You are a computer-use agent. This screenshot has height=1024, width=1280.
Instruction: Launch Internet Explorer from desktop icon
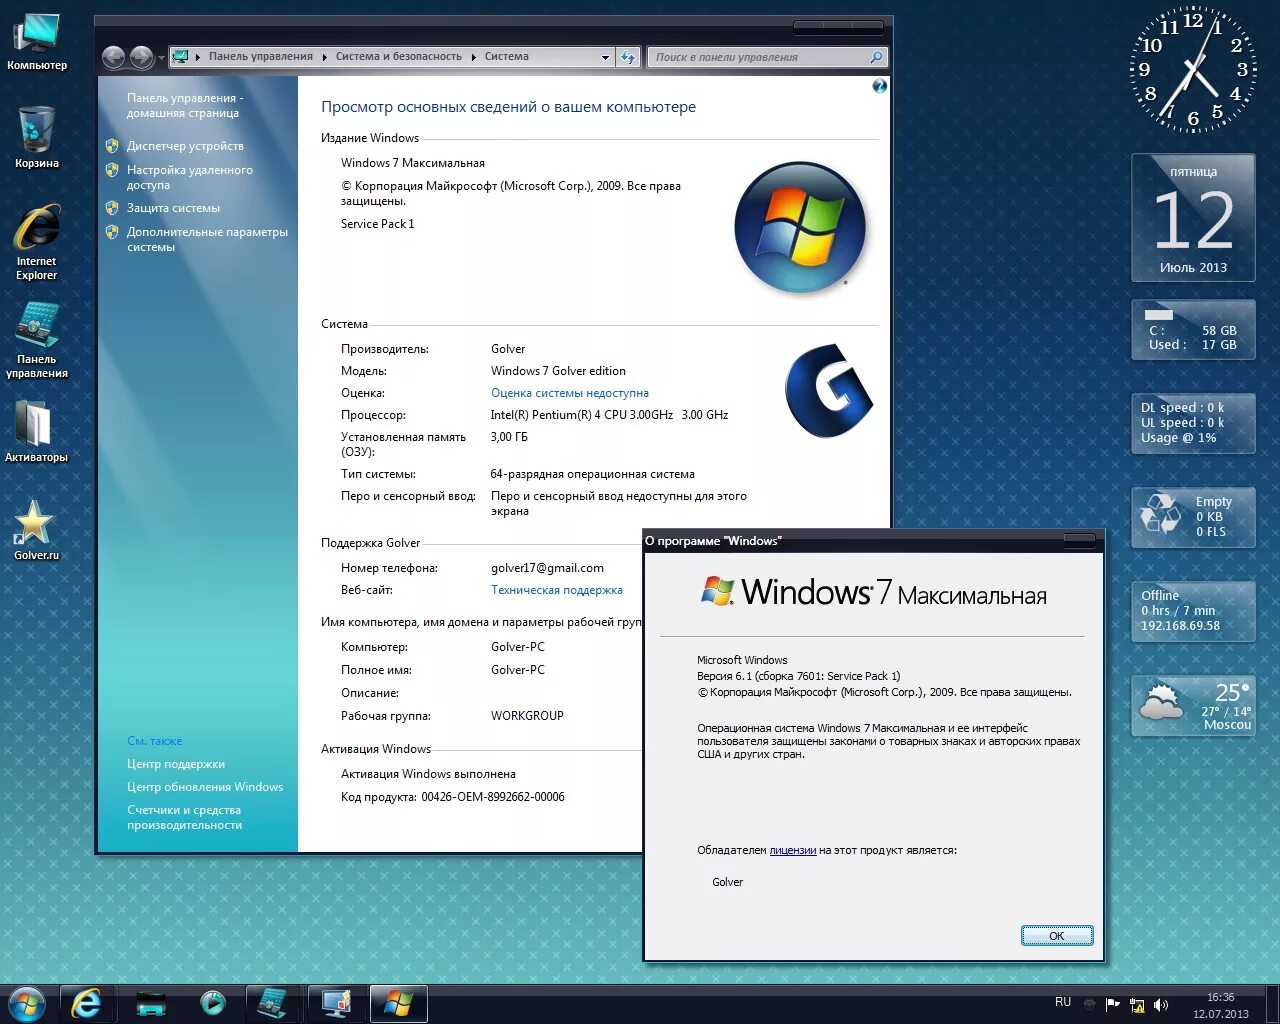37,242
